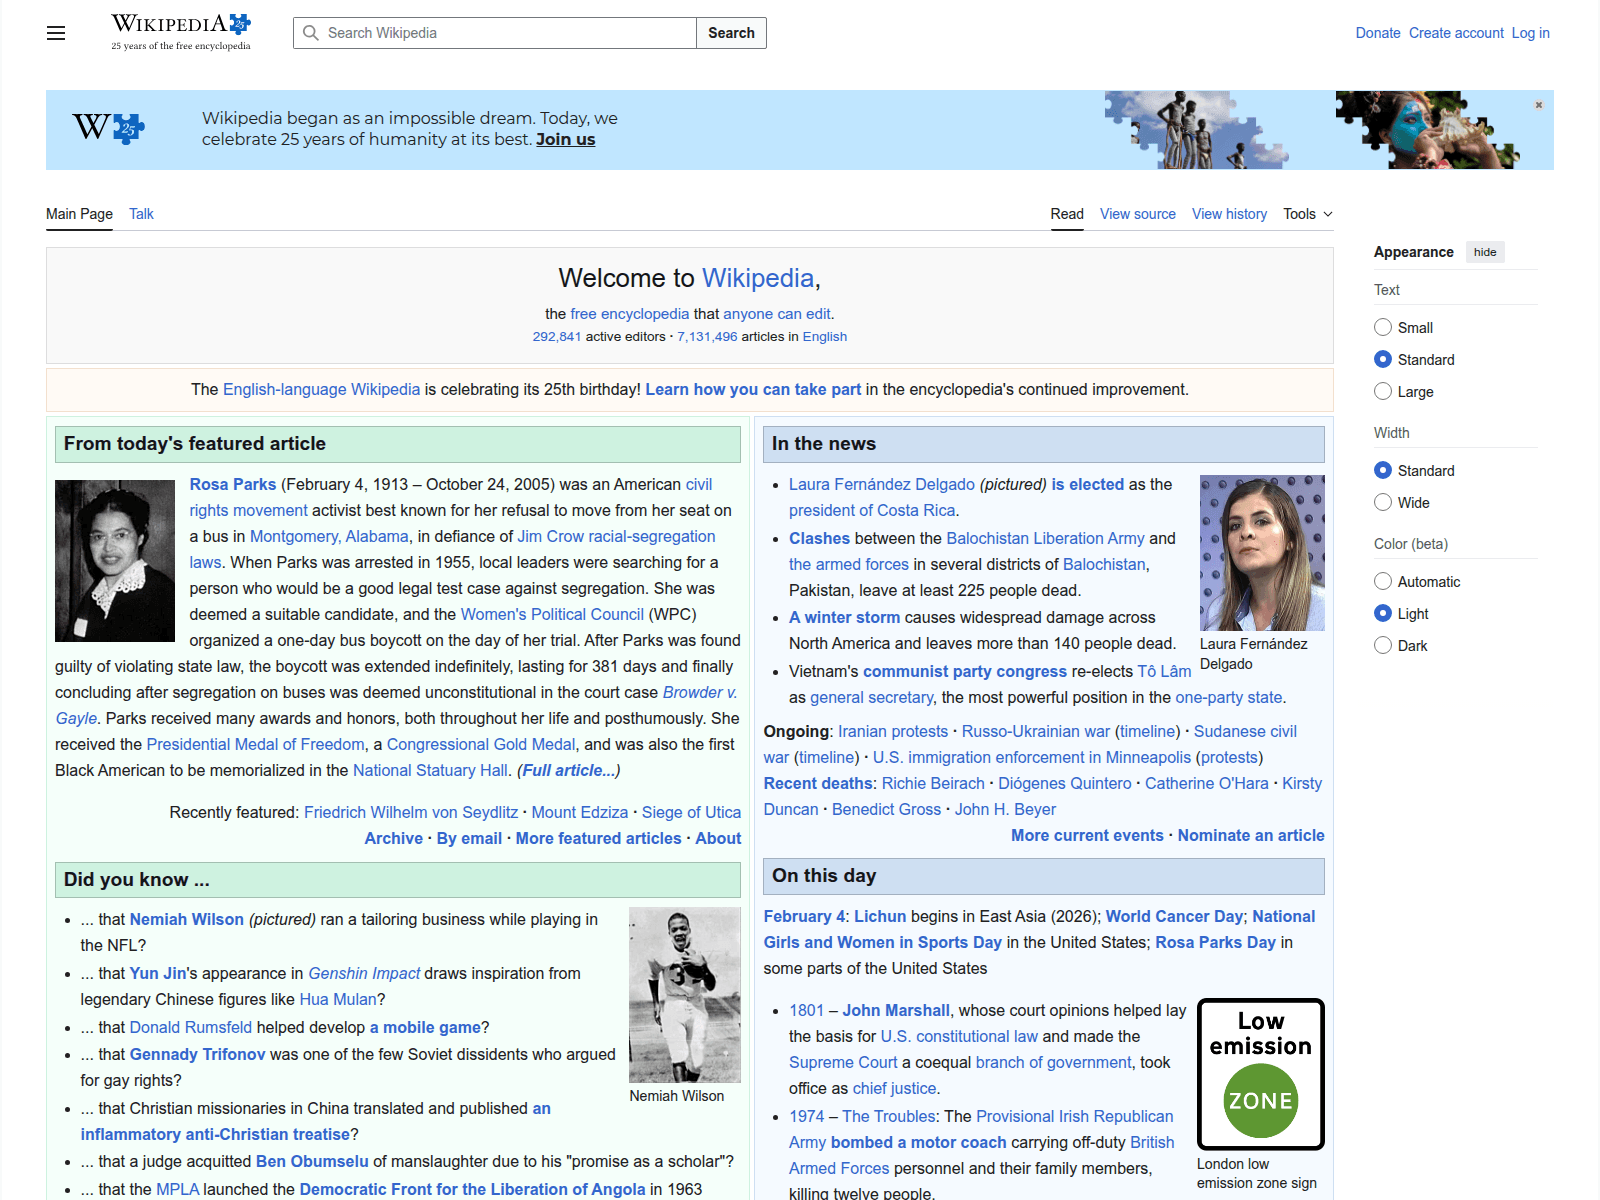
Task: Click the Wikipedia 25 years logo
Action: pyautogui.click(x=181, y=32)
